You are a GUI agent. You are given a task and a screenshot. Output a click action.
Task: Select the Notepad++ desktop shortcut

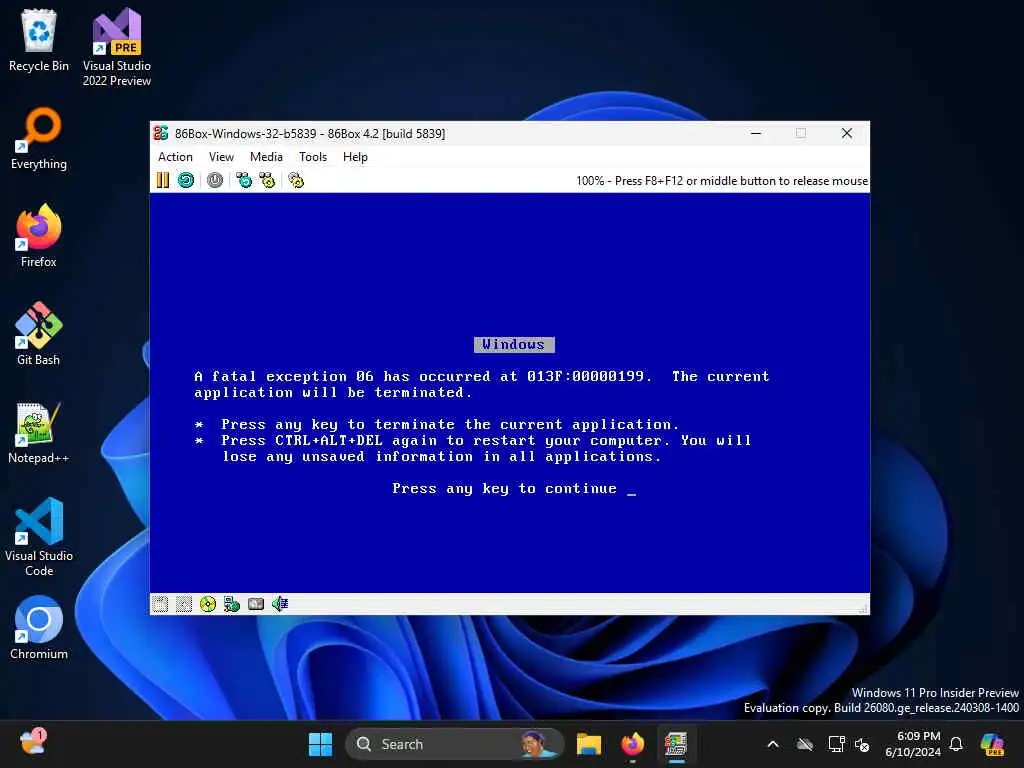pyautogui.click(x=39, y=432)
